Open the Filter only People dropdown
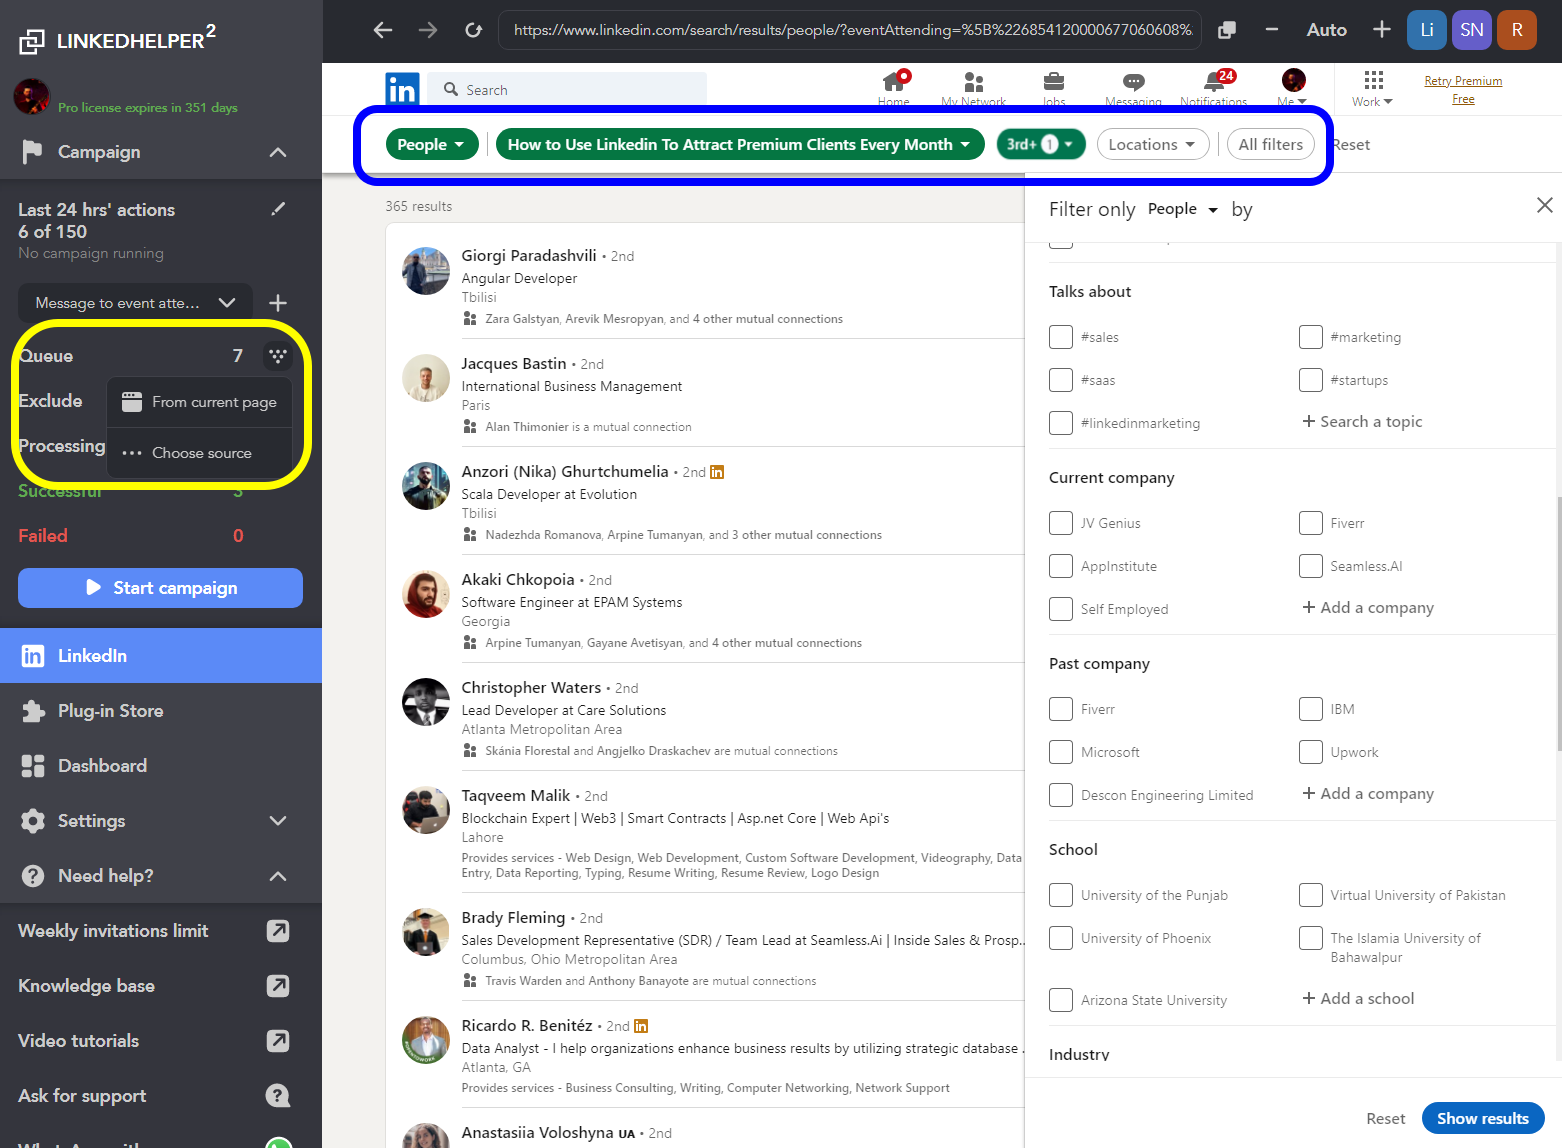This screenshot has width=1562, height=1148. (x=1183, y=209)
